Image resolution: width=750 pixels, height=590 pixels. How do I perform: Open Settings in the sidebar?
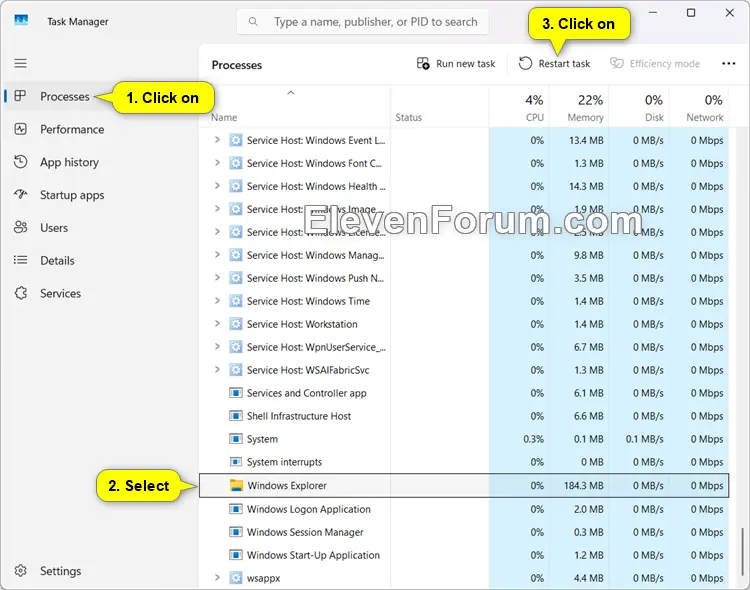point(60,571)
